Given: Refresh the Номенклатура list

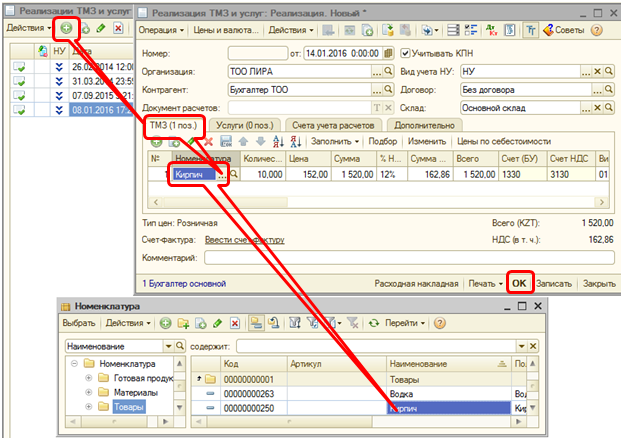Looking at the screenshot, I should pos(373,323).
